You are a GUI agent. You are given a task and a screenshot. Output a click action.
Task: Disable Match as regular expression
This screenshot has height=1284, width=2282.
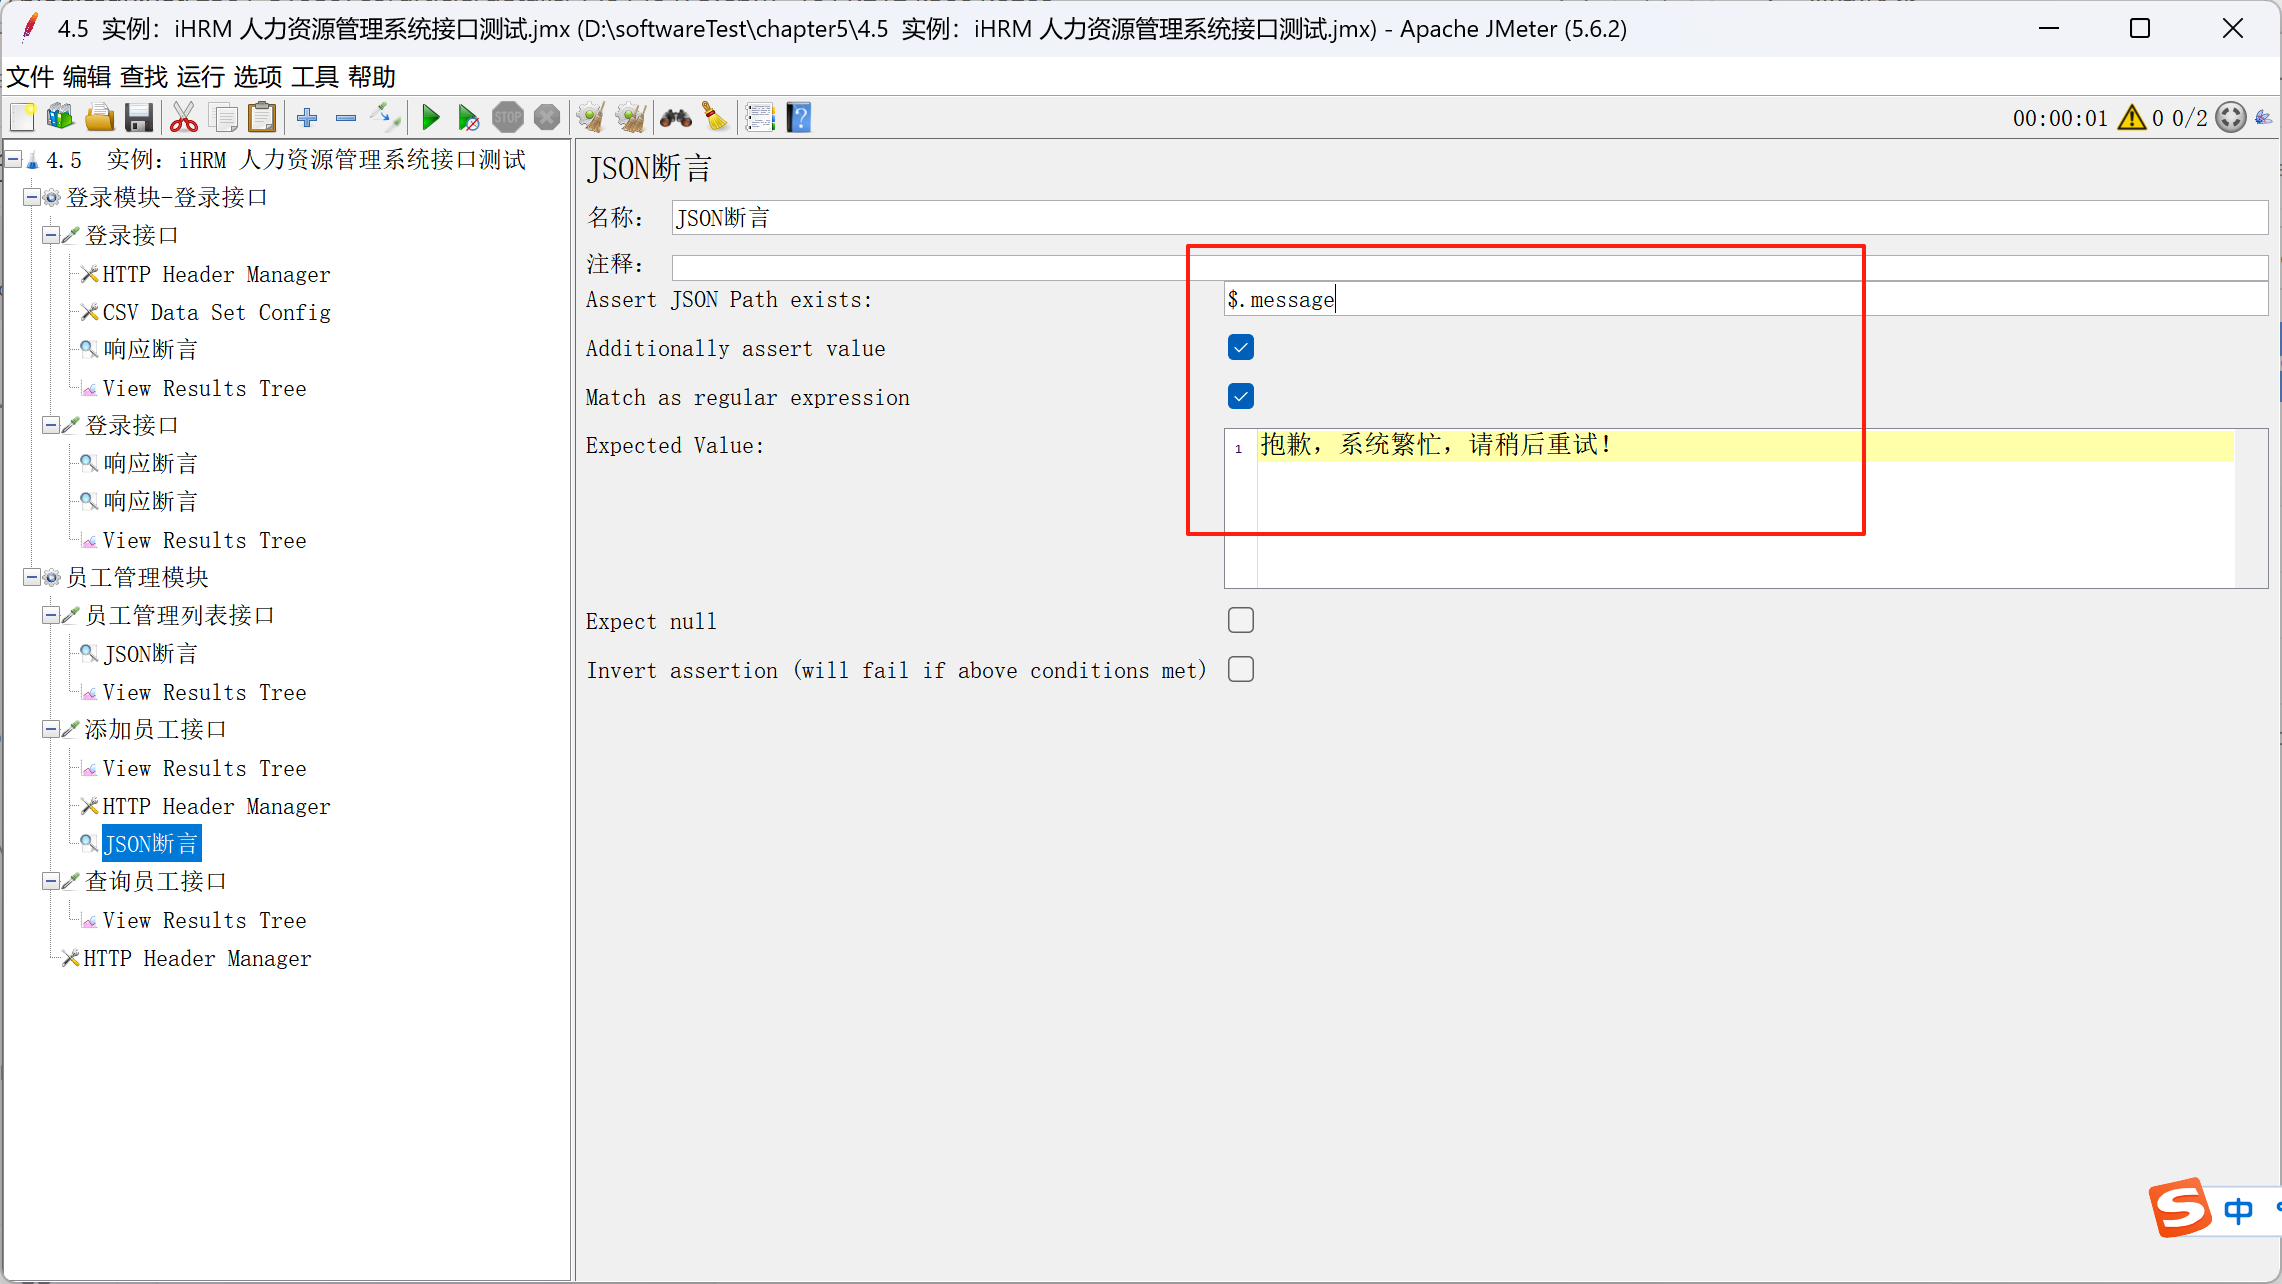tap(1240, 396)
